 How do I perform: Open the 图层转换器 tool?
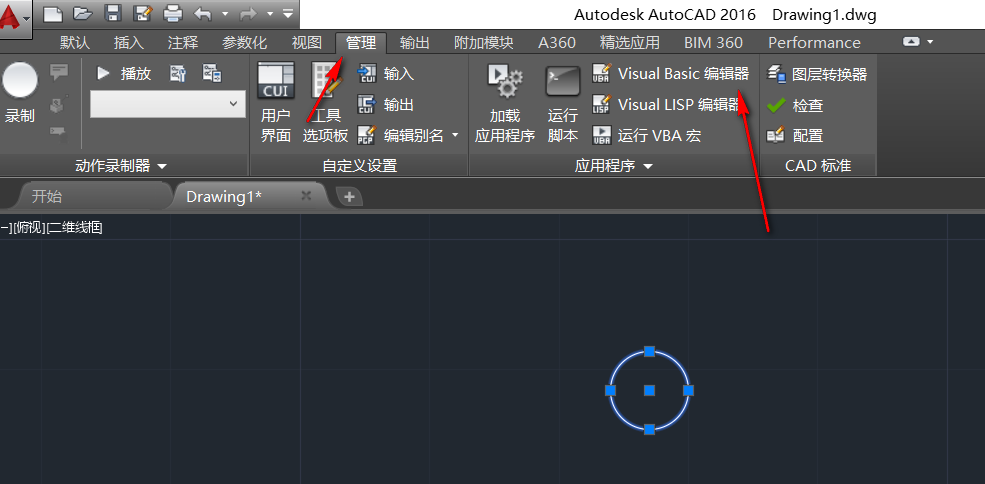pos(817,74)
